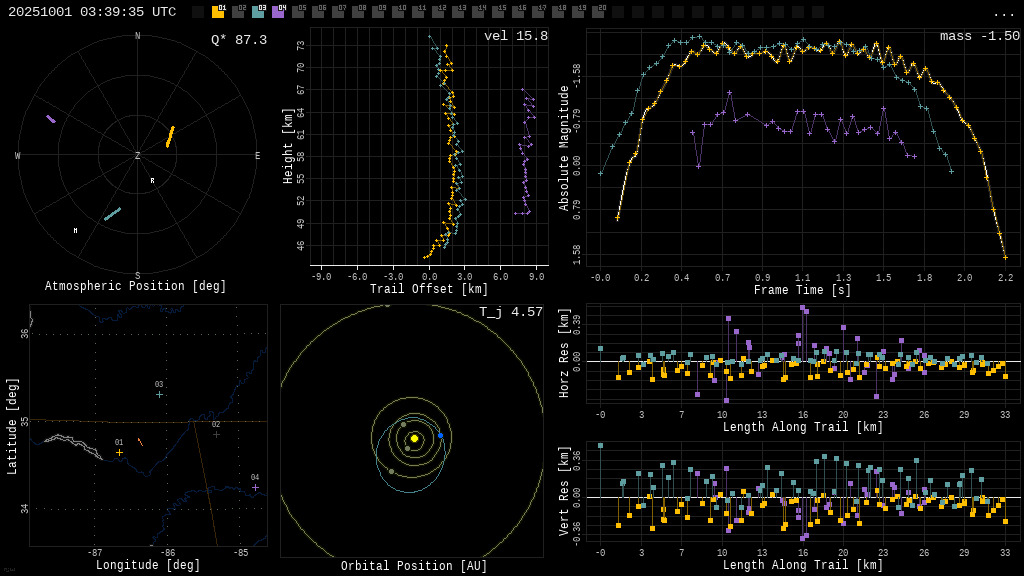Click the teal meteor track in sky plot

pos(112,214)
